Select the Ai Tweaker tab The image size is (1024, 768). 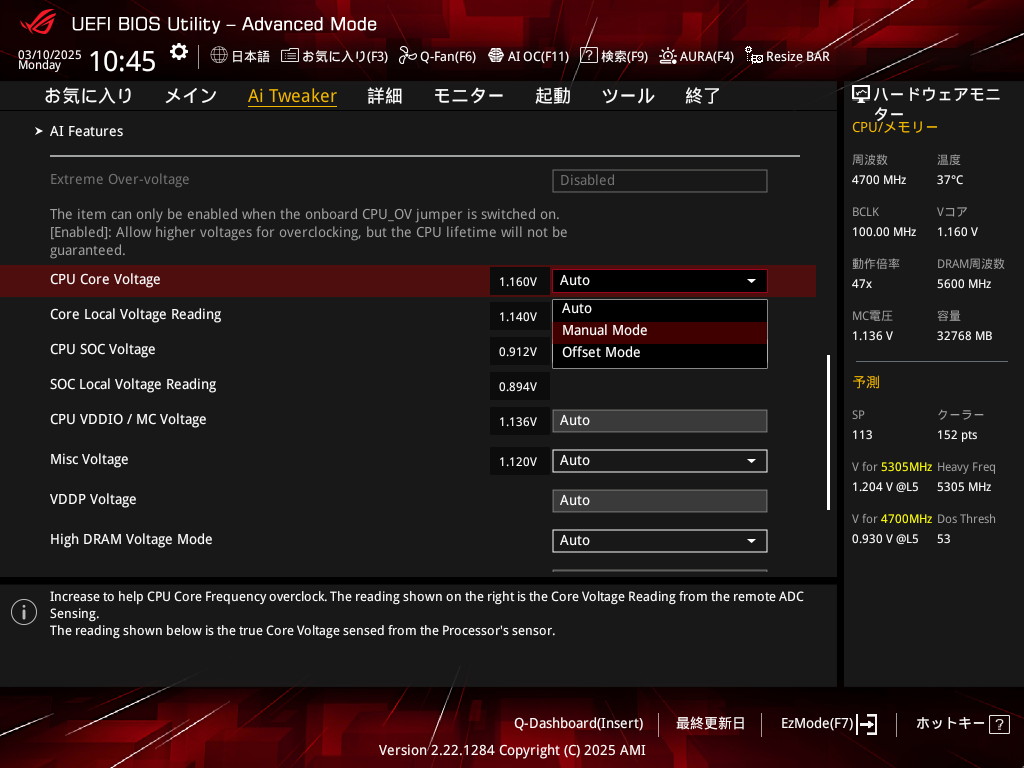tap(292, 96)
